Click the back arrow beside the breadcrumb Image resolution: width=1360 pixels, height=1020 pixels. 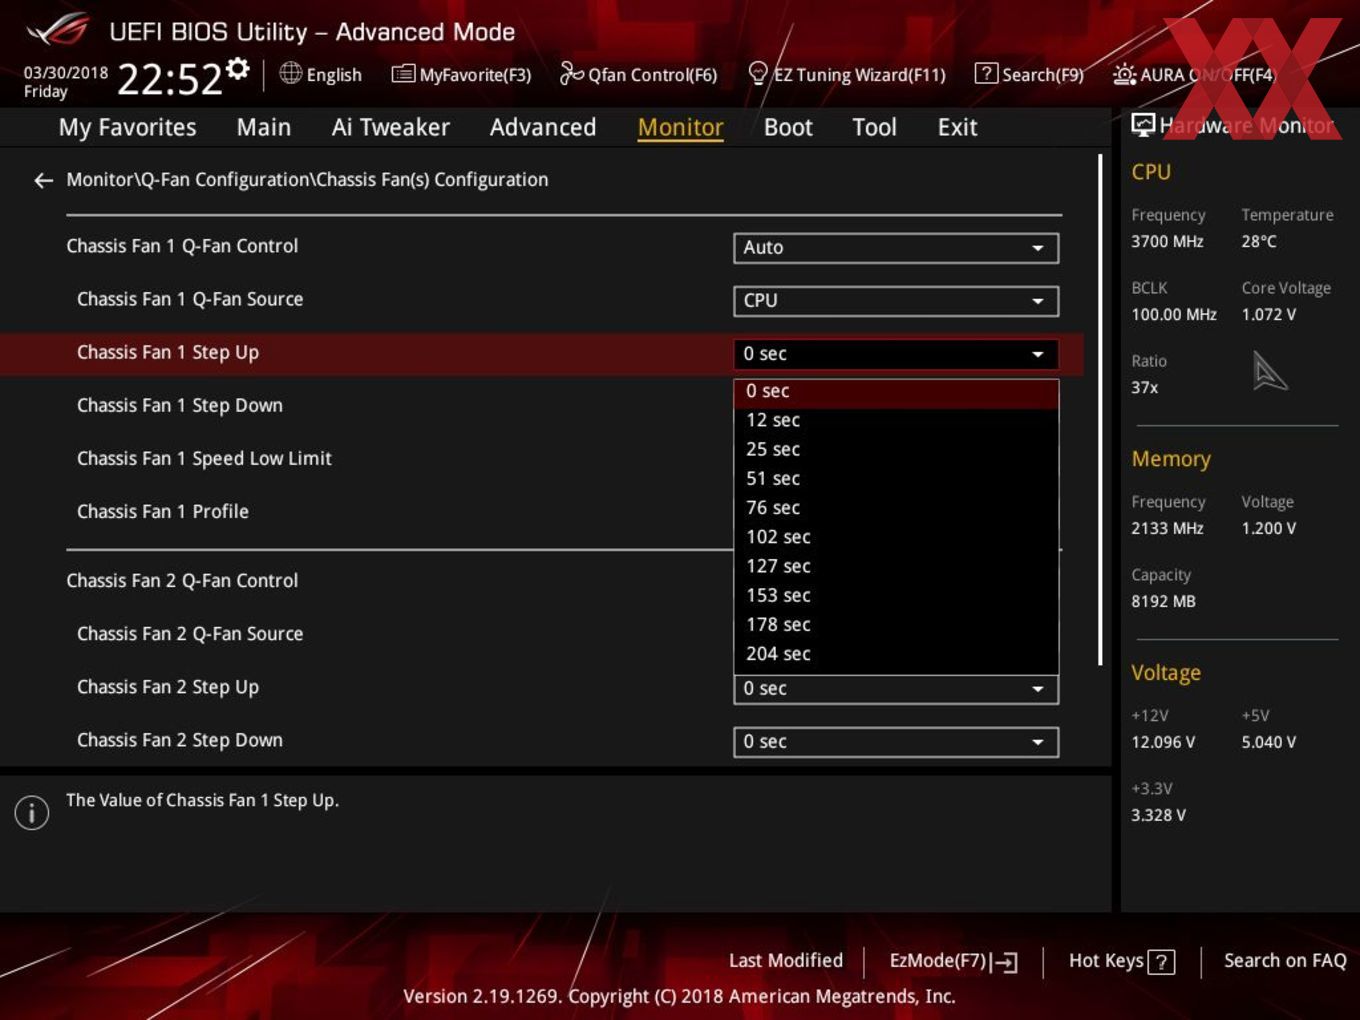[43, 180]
